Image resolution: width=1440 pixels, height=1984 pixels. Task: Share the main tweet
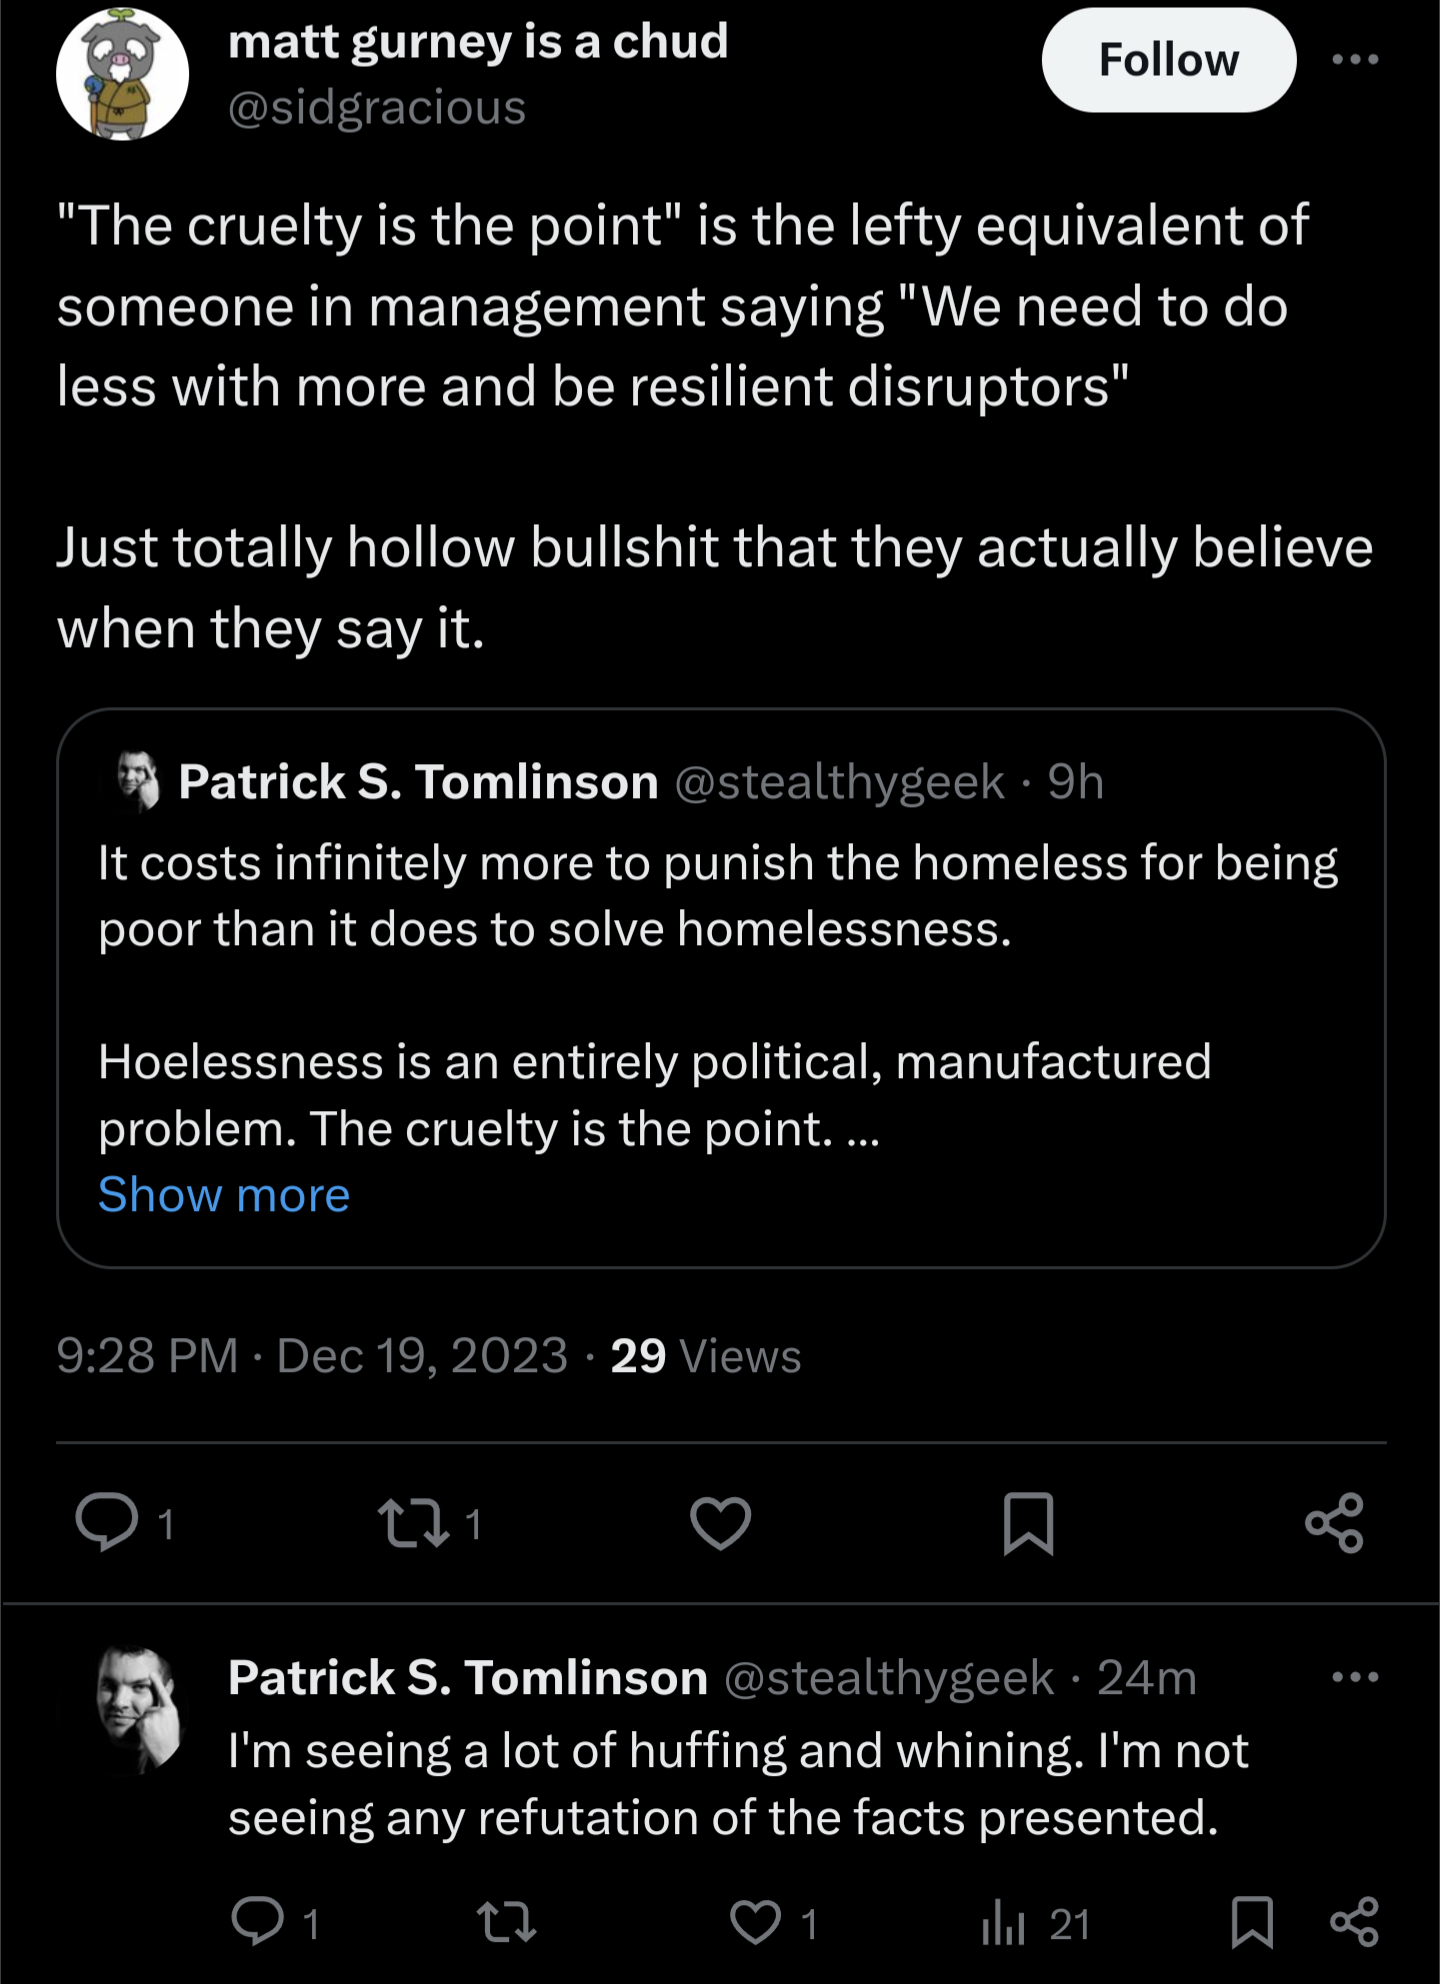pos(1335,1523)
